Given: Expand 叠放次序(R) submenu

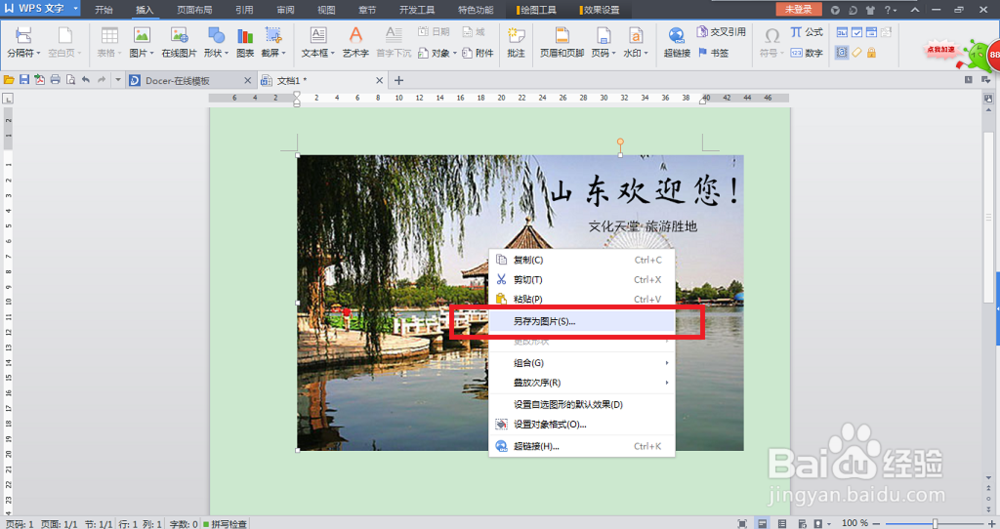Looking at the screenshot, I should 582,382.
